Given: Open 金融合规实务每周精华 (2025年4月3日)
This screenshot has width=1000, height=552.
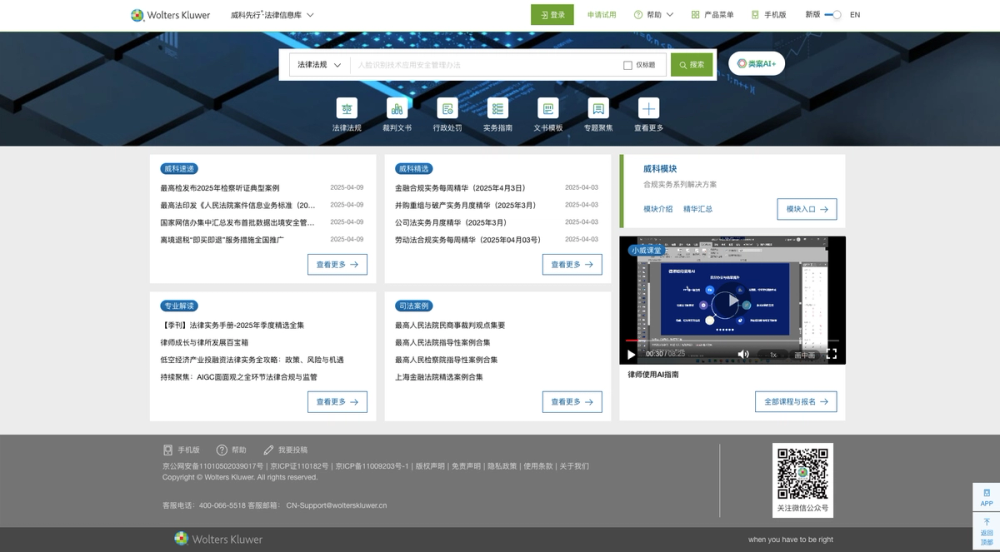Looking at the screenshot, I should [x=460, y=188].
